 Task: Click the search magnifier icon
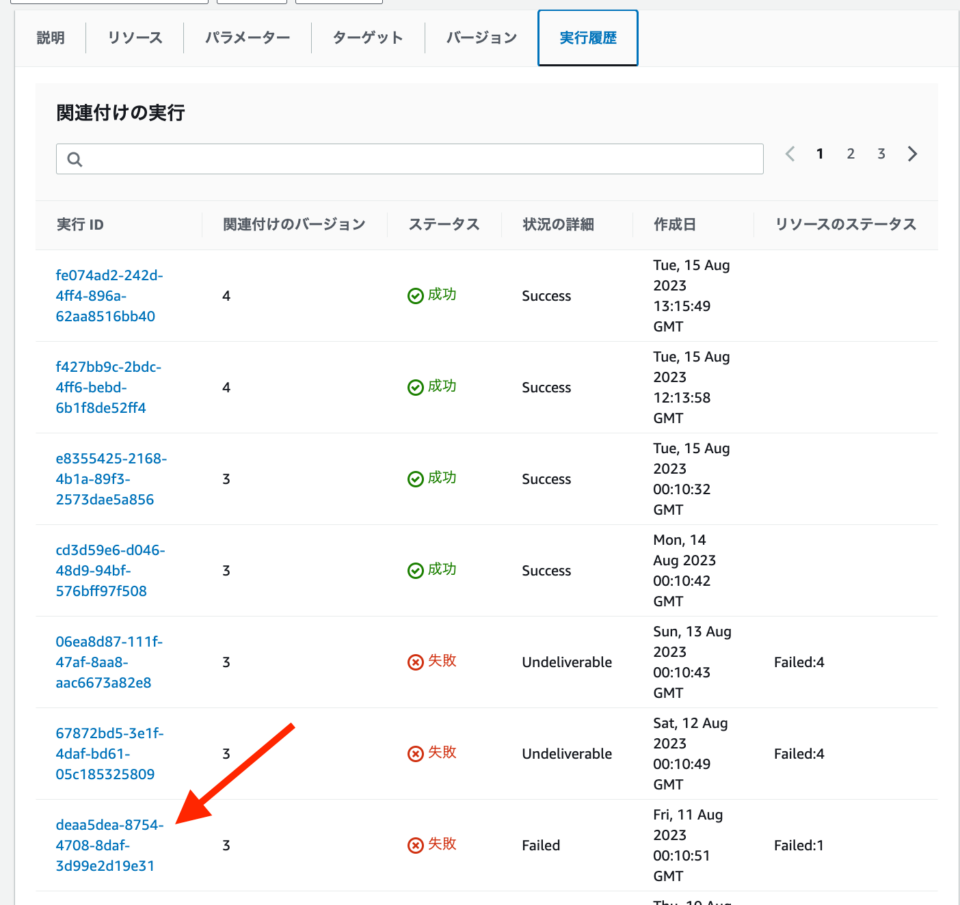75,158
